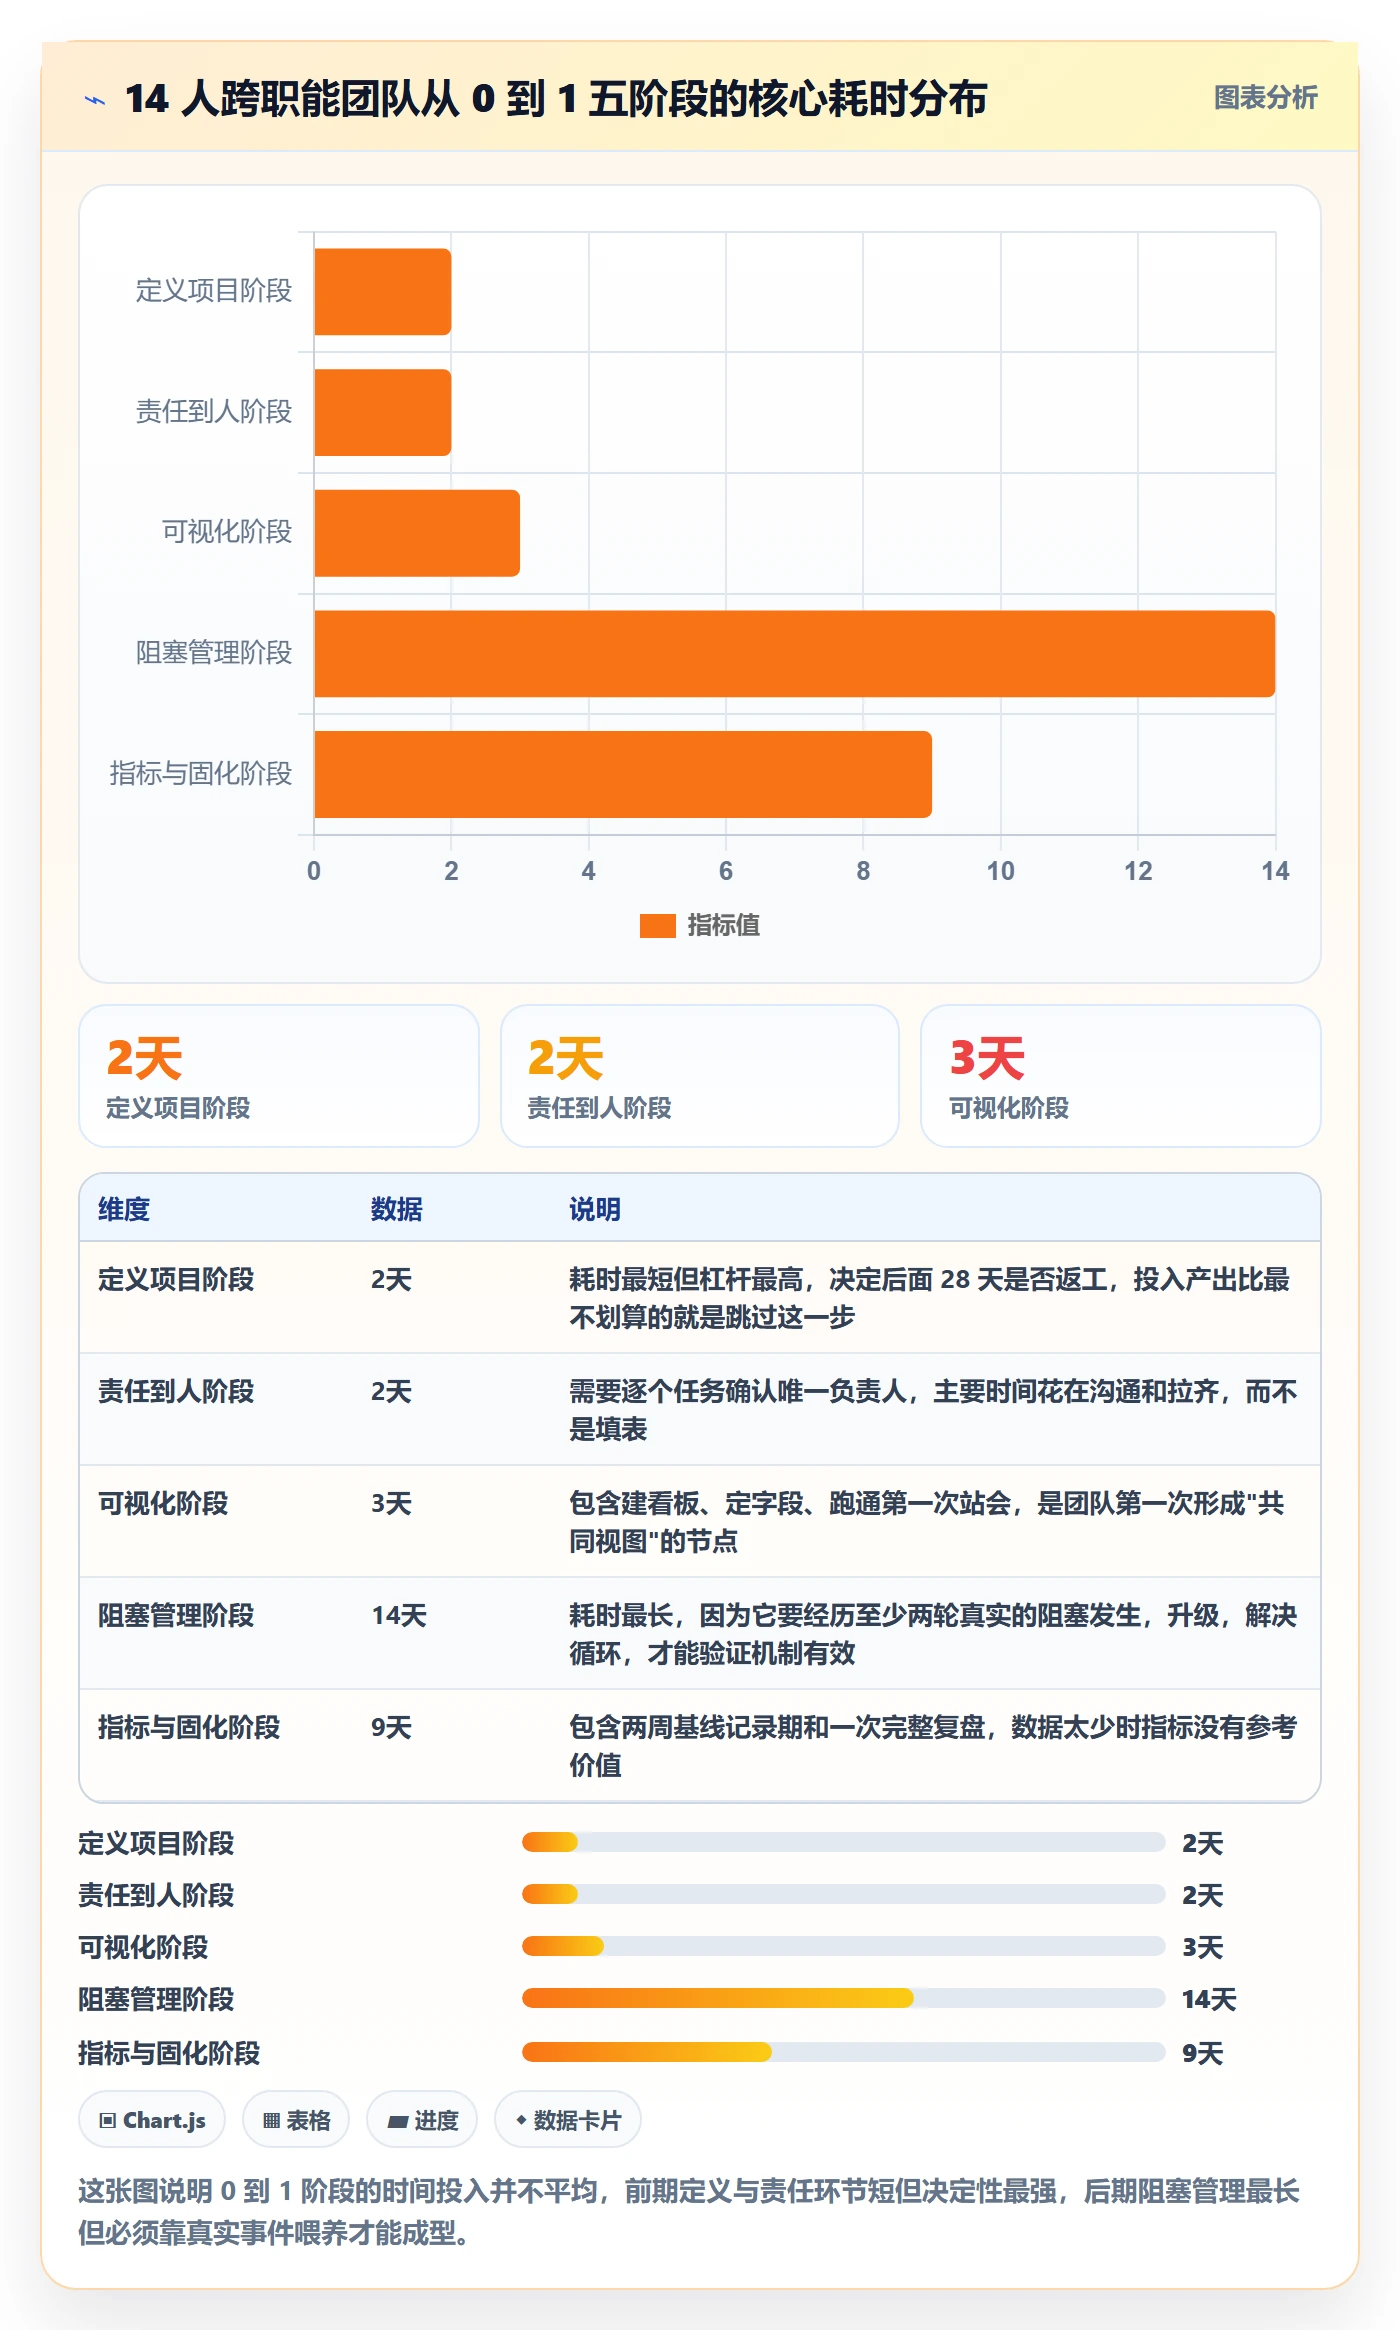Click the 3天 可视化阶段 data card

point(1121,1076)
